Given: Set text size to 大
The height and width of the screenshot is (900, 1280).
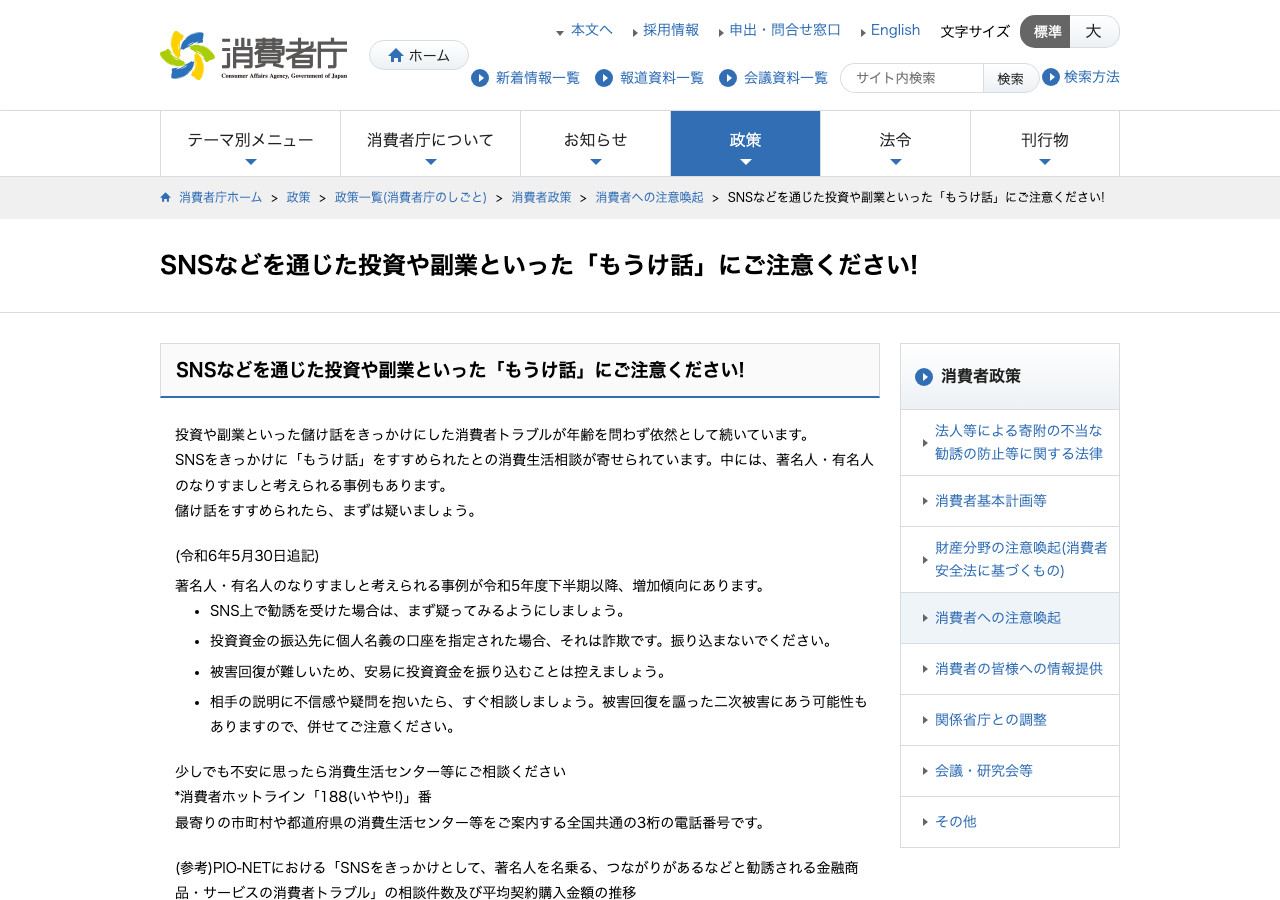Looking at the screenshot, I should click(1094, 32).
